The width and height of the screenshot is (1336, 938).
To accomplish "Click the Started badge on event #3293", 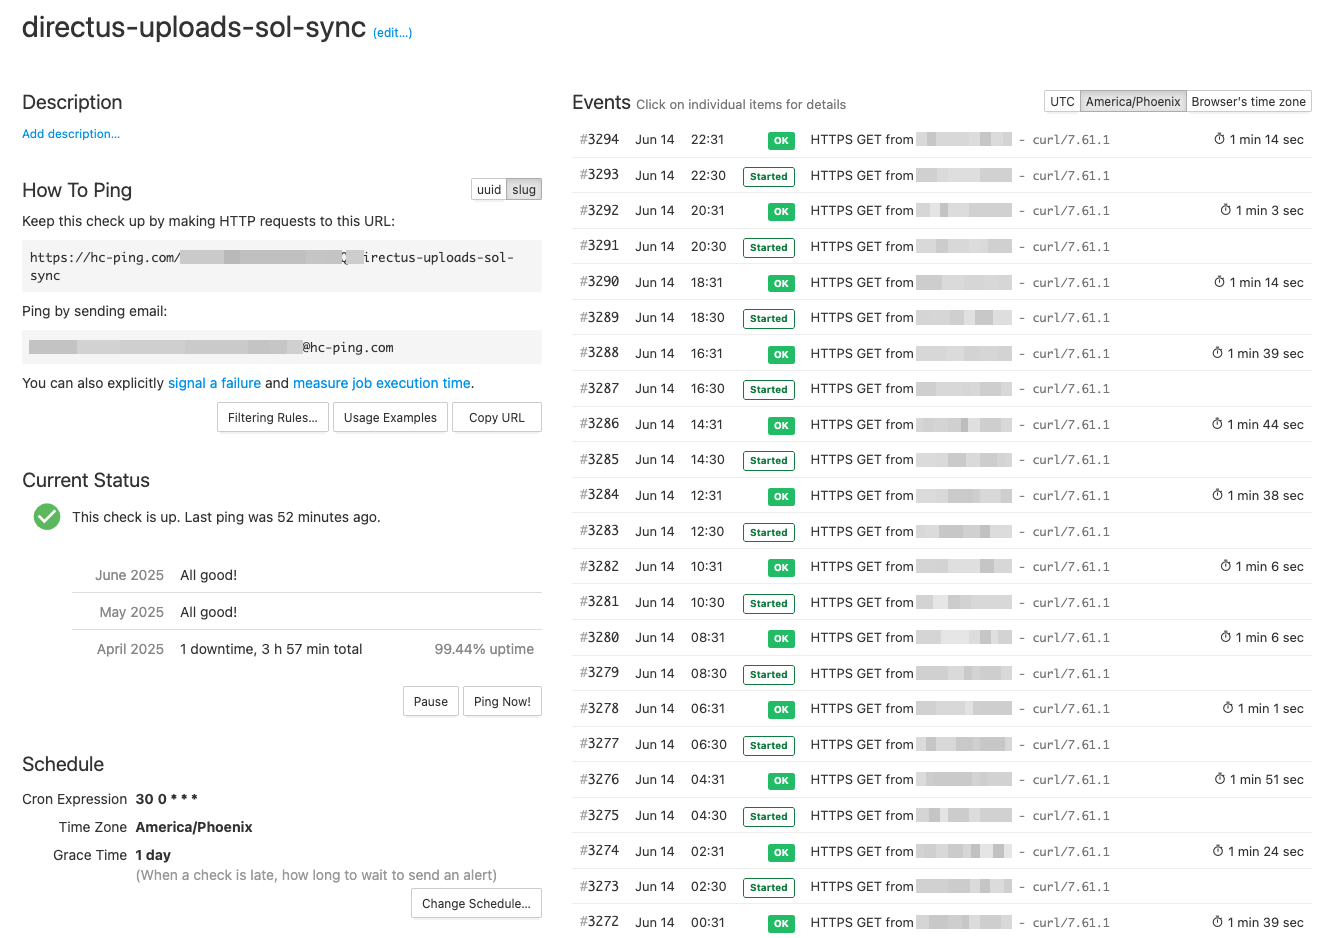I will point(768,177).
